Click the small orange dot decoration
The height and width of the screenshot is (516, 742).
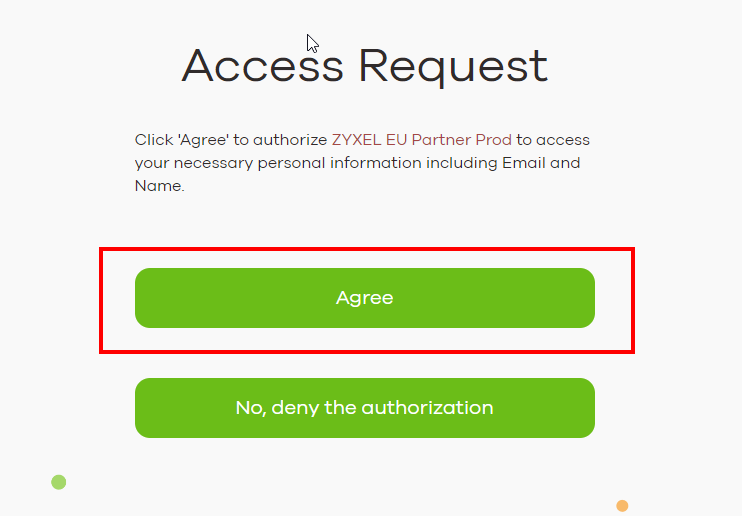pyautogui.click(x=622, y=506)
